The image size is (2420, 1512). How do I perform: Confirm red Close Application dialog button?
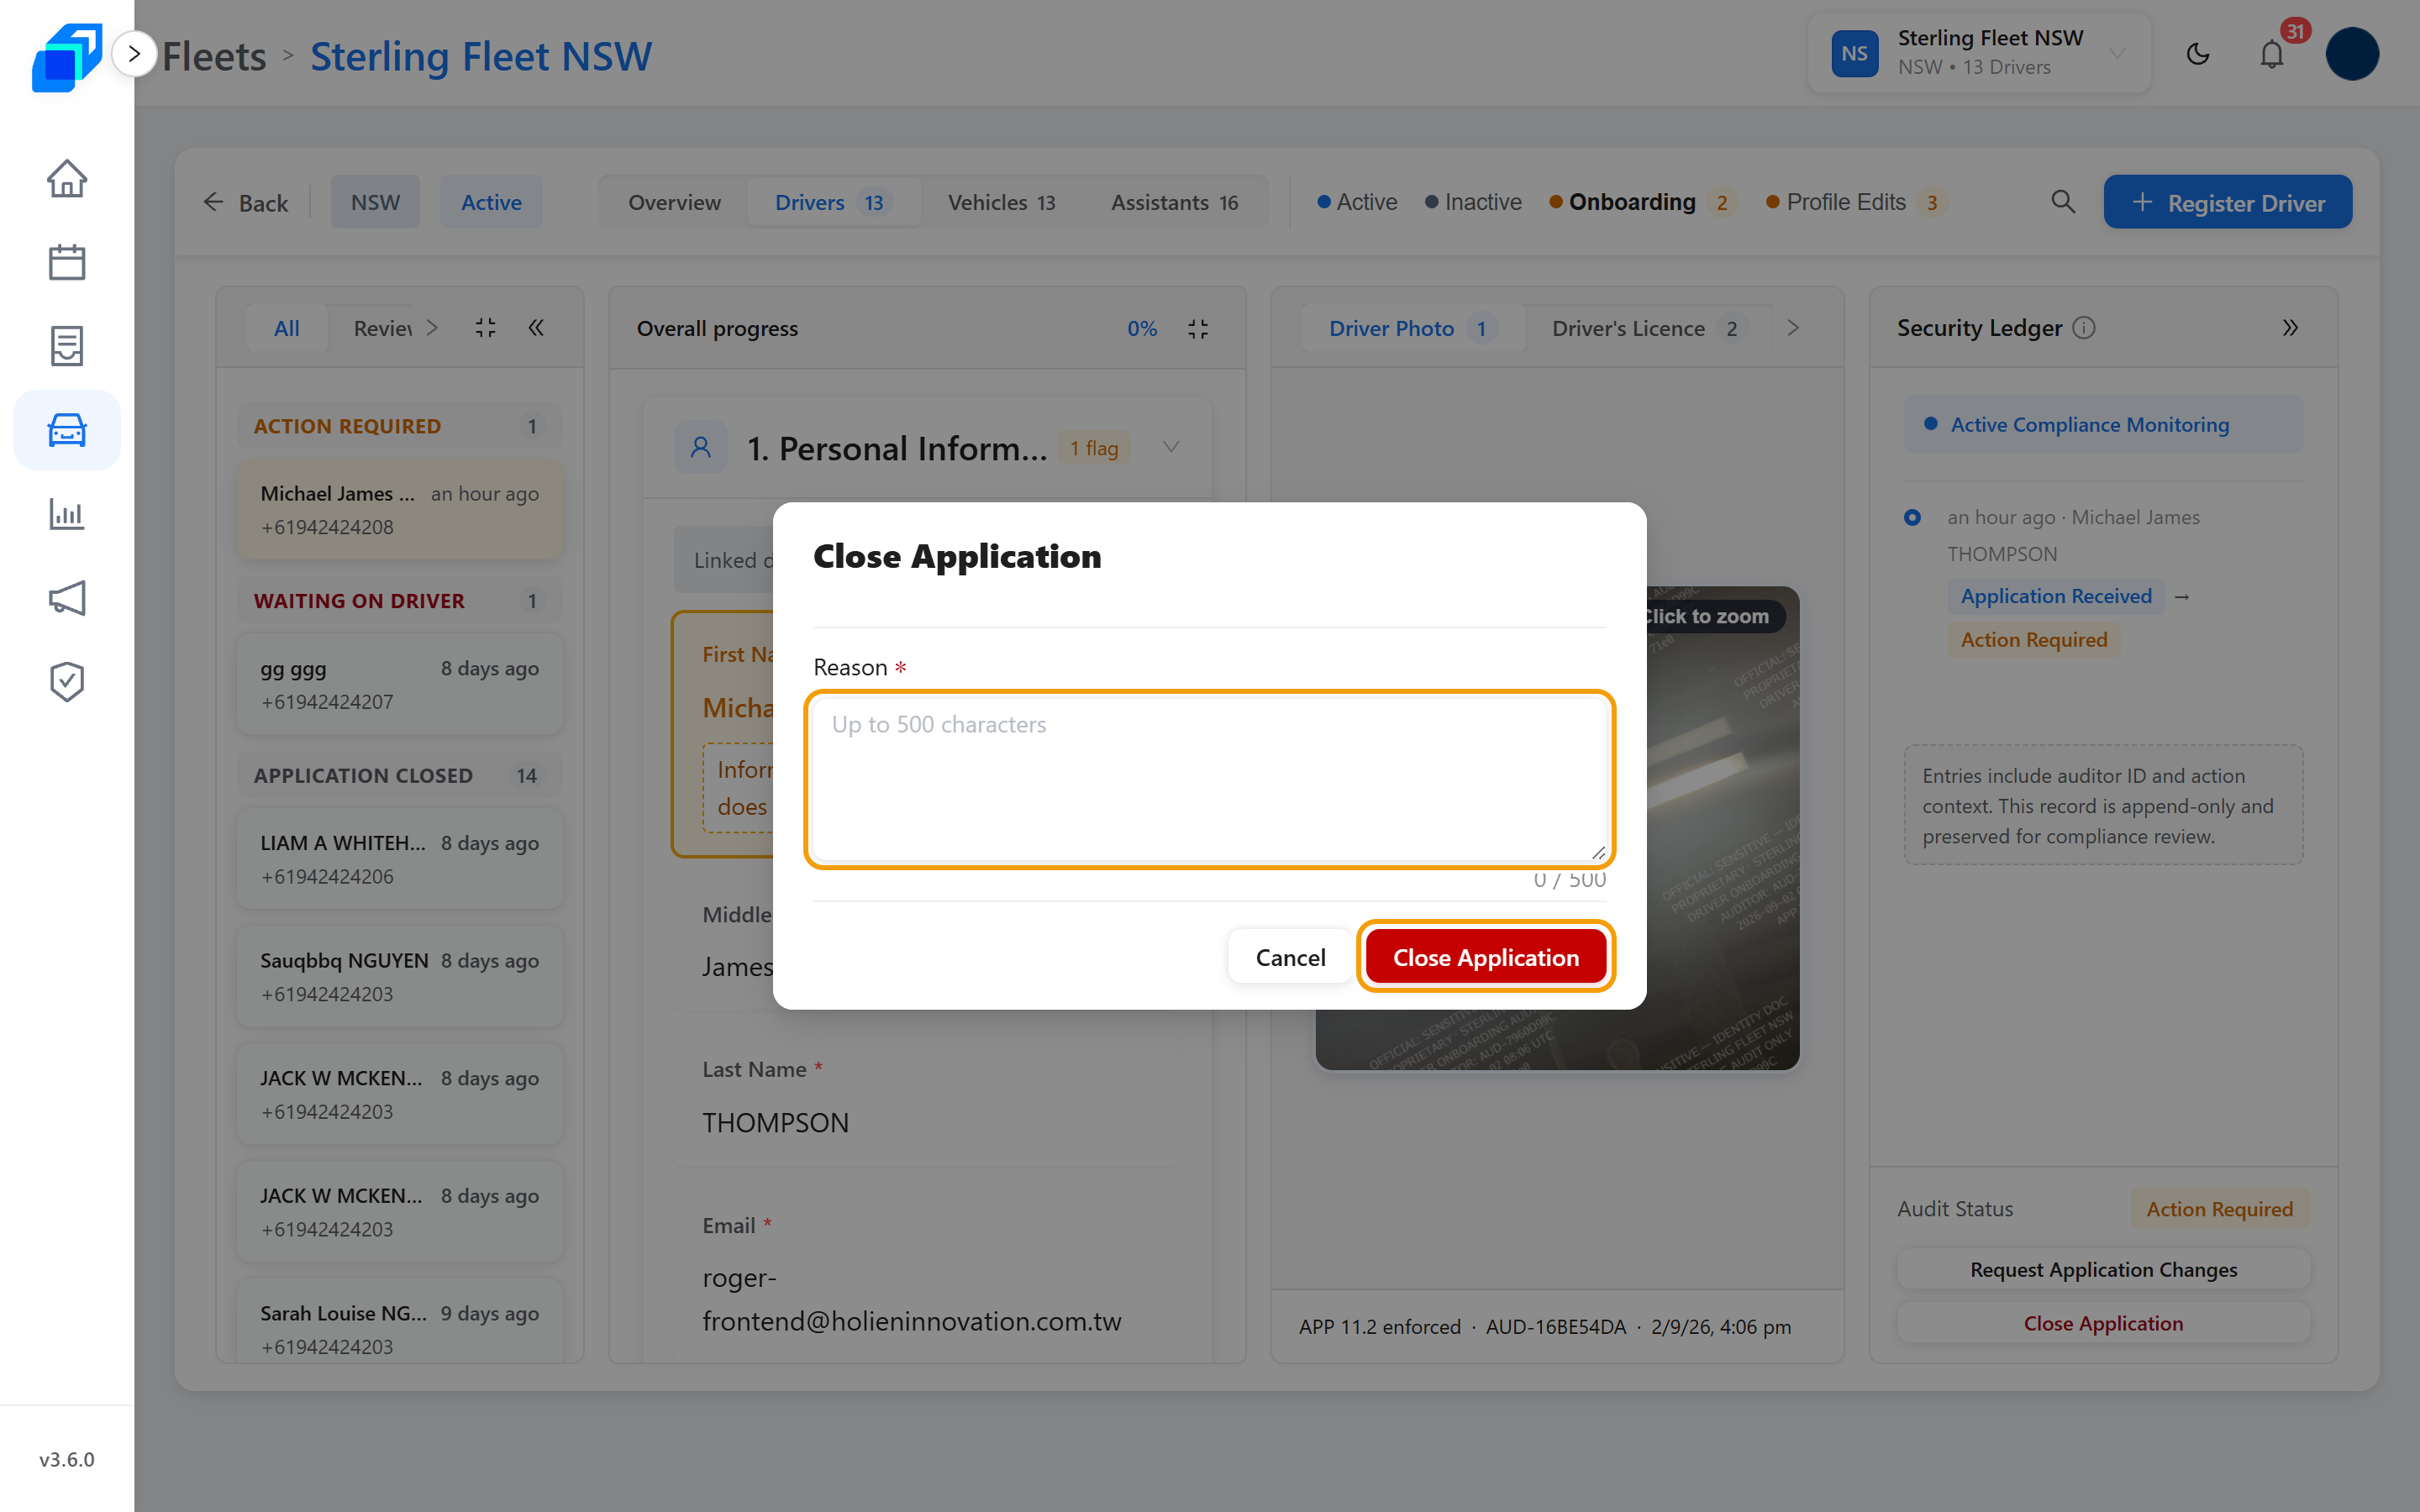click(x=1485, y=957)
